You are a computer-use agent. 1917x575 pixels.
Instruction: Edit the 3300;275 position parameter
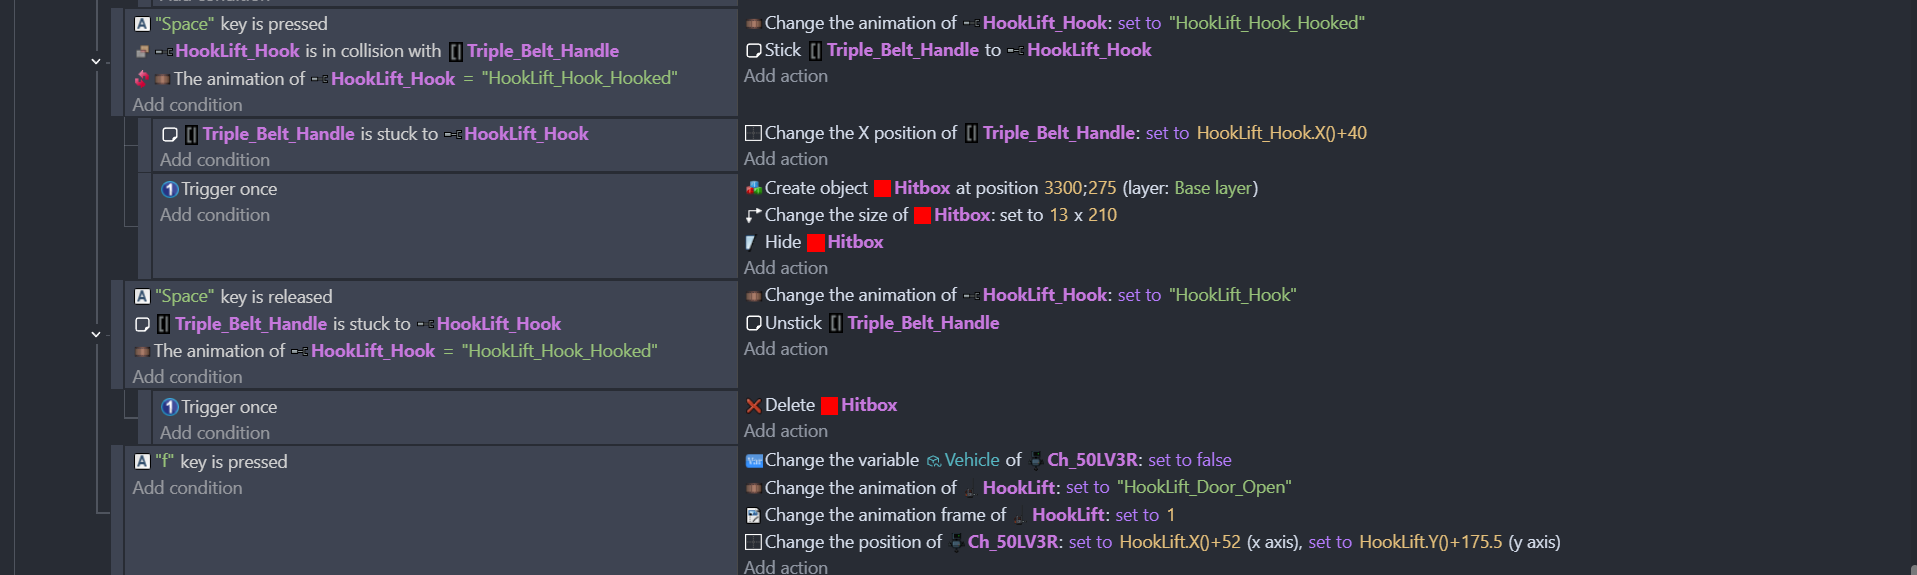point(1079,188)
